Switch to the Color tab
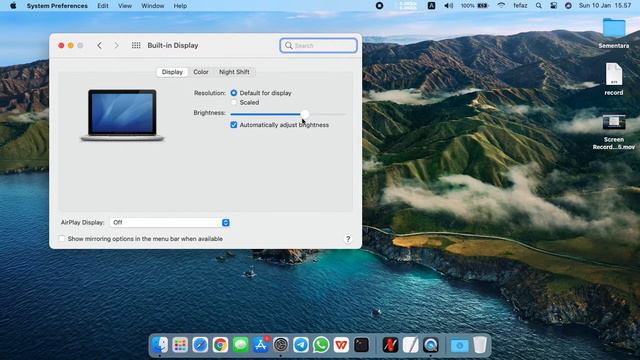Image resolution: width=640 pixels, height=360 pixels. 201,72
